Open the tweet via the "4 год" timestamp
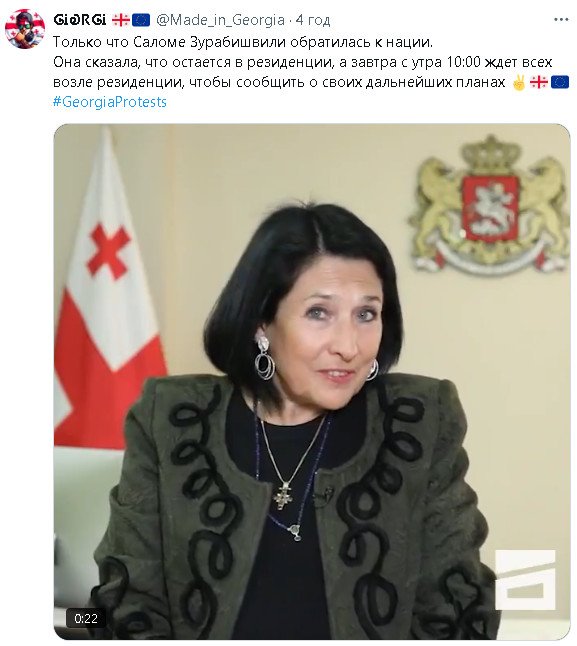Image resolution: width=577 pixels, height=646 pixels. tap(313, 20)
